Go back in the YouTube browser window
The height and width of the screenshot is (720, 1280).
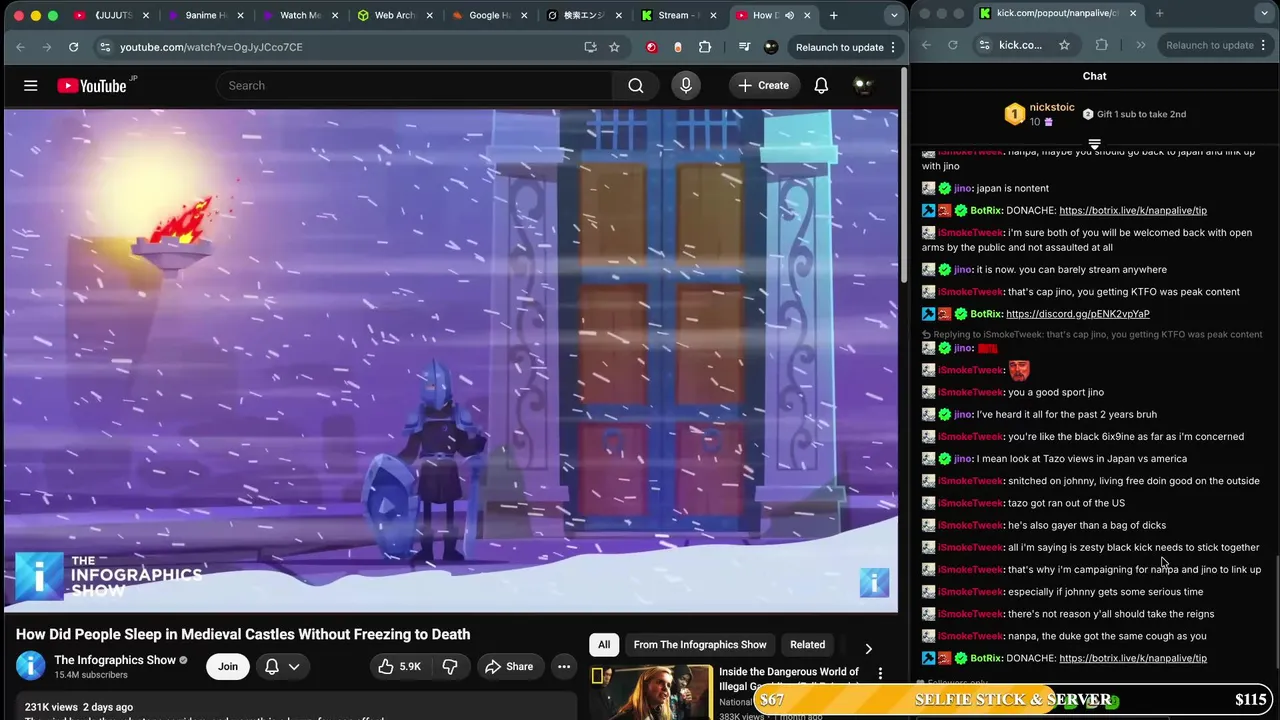(x=20, y=47)
